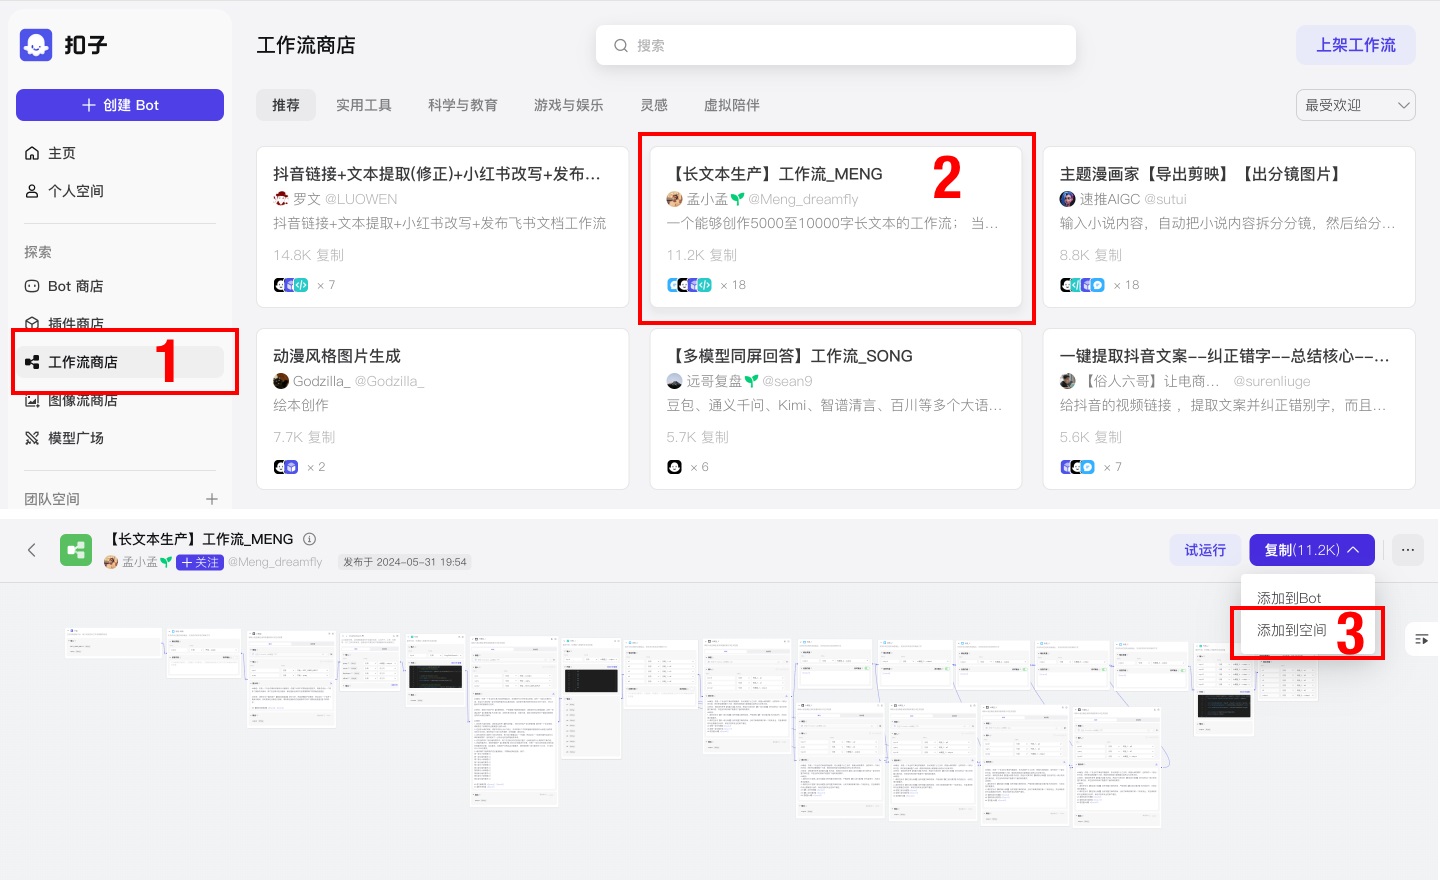Open the more options ellipsis menu
This screenshot has height=880, width=1440.
[1408, 550]
